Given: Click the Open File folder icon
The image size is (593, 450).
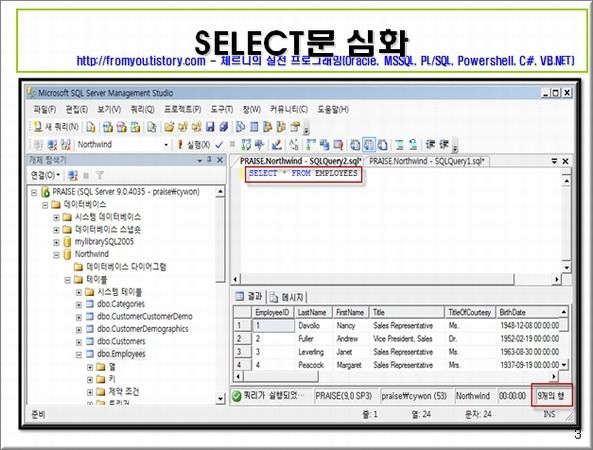Looking at the screenshot, I should click(169, 127).
